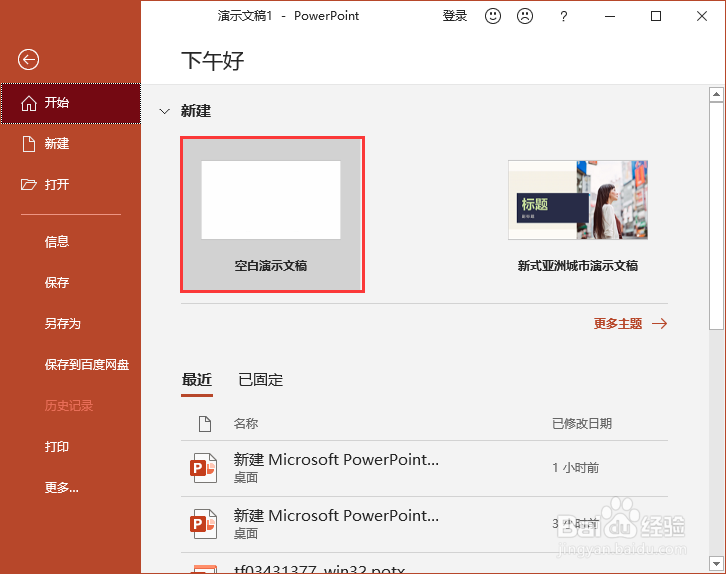Maximize the PowerPoint window

tap(656, 16)
